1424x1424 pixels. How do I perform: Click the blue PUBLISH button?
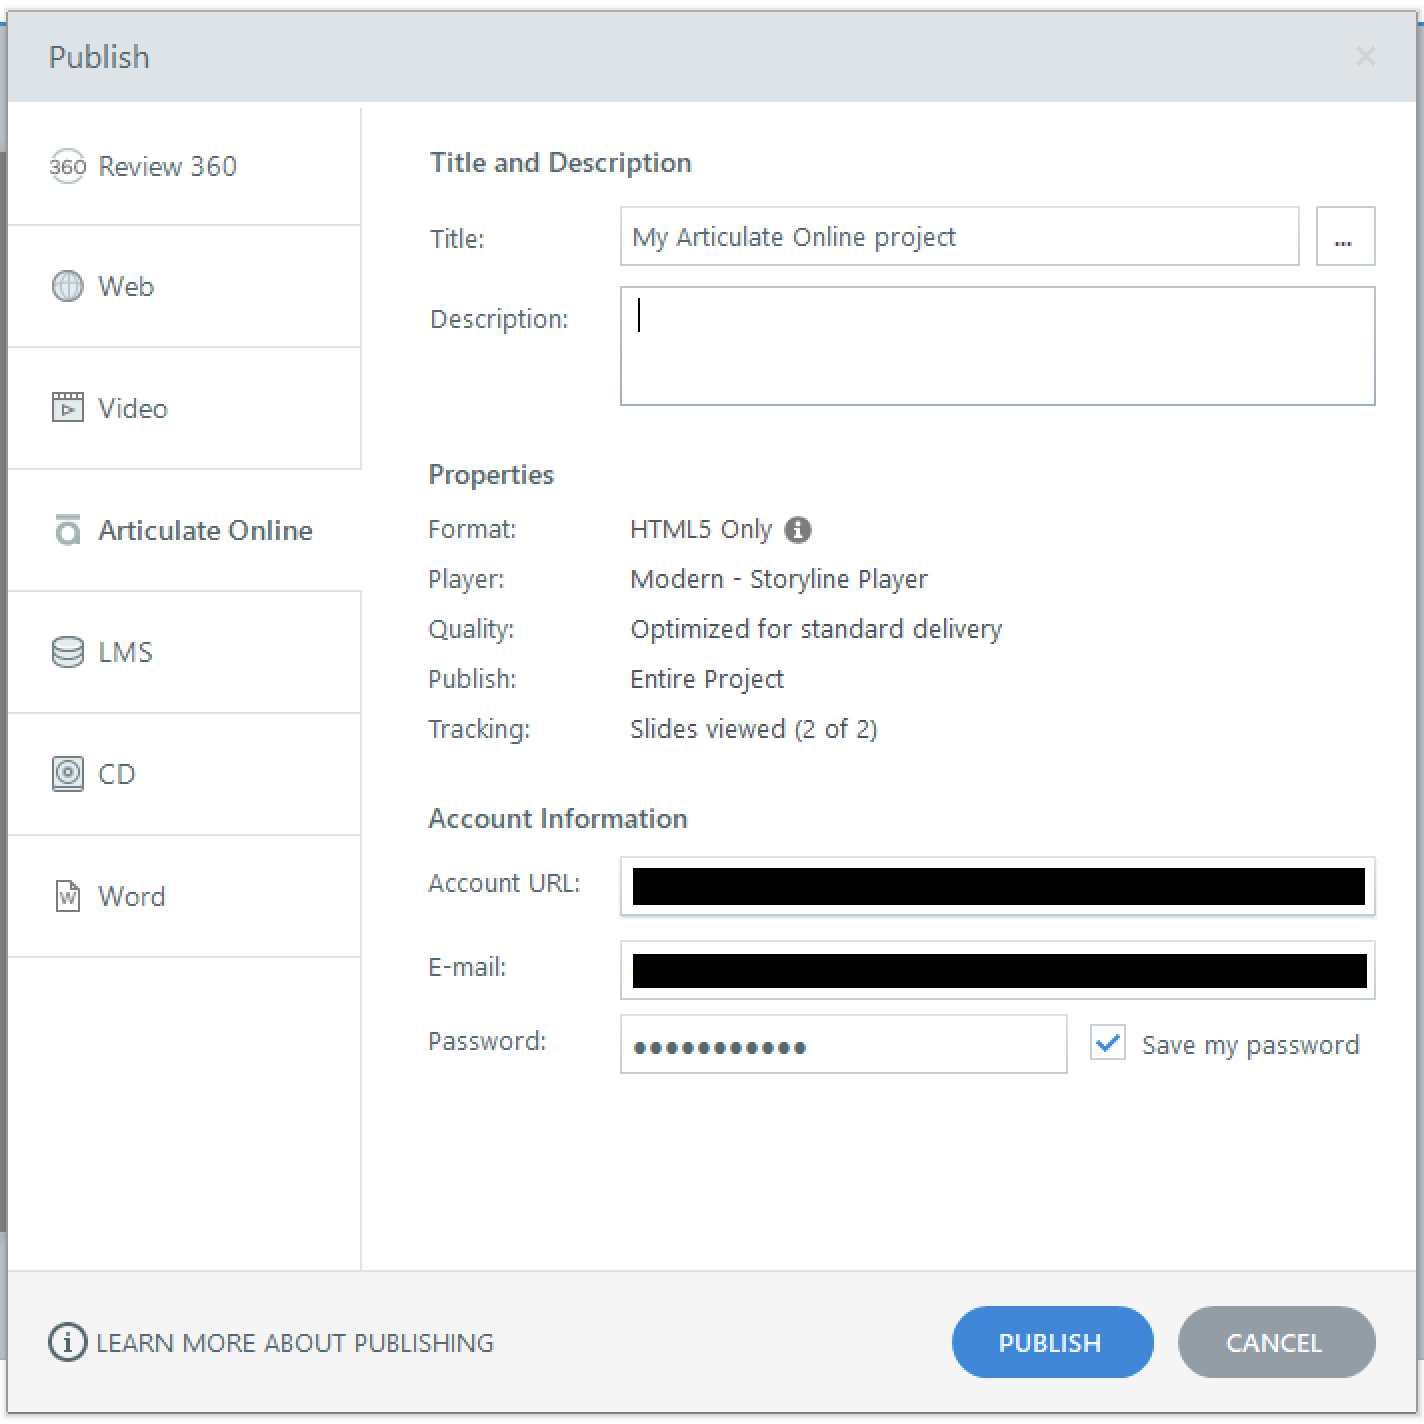pos(1052,1342)
